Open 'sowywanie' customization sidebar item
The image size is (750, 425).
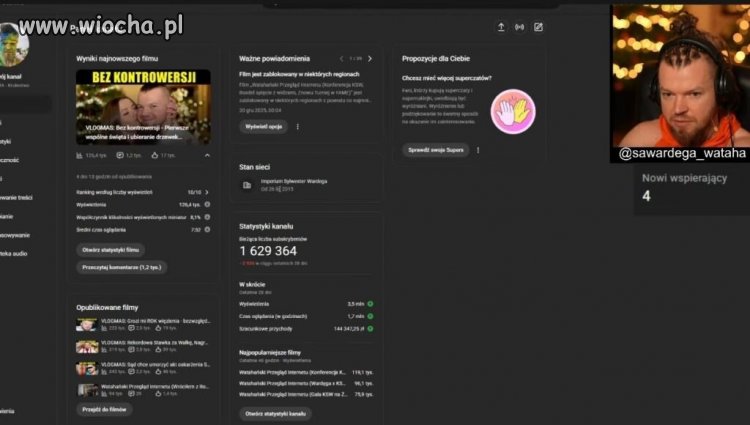point(14,235)
